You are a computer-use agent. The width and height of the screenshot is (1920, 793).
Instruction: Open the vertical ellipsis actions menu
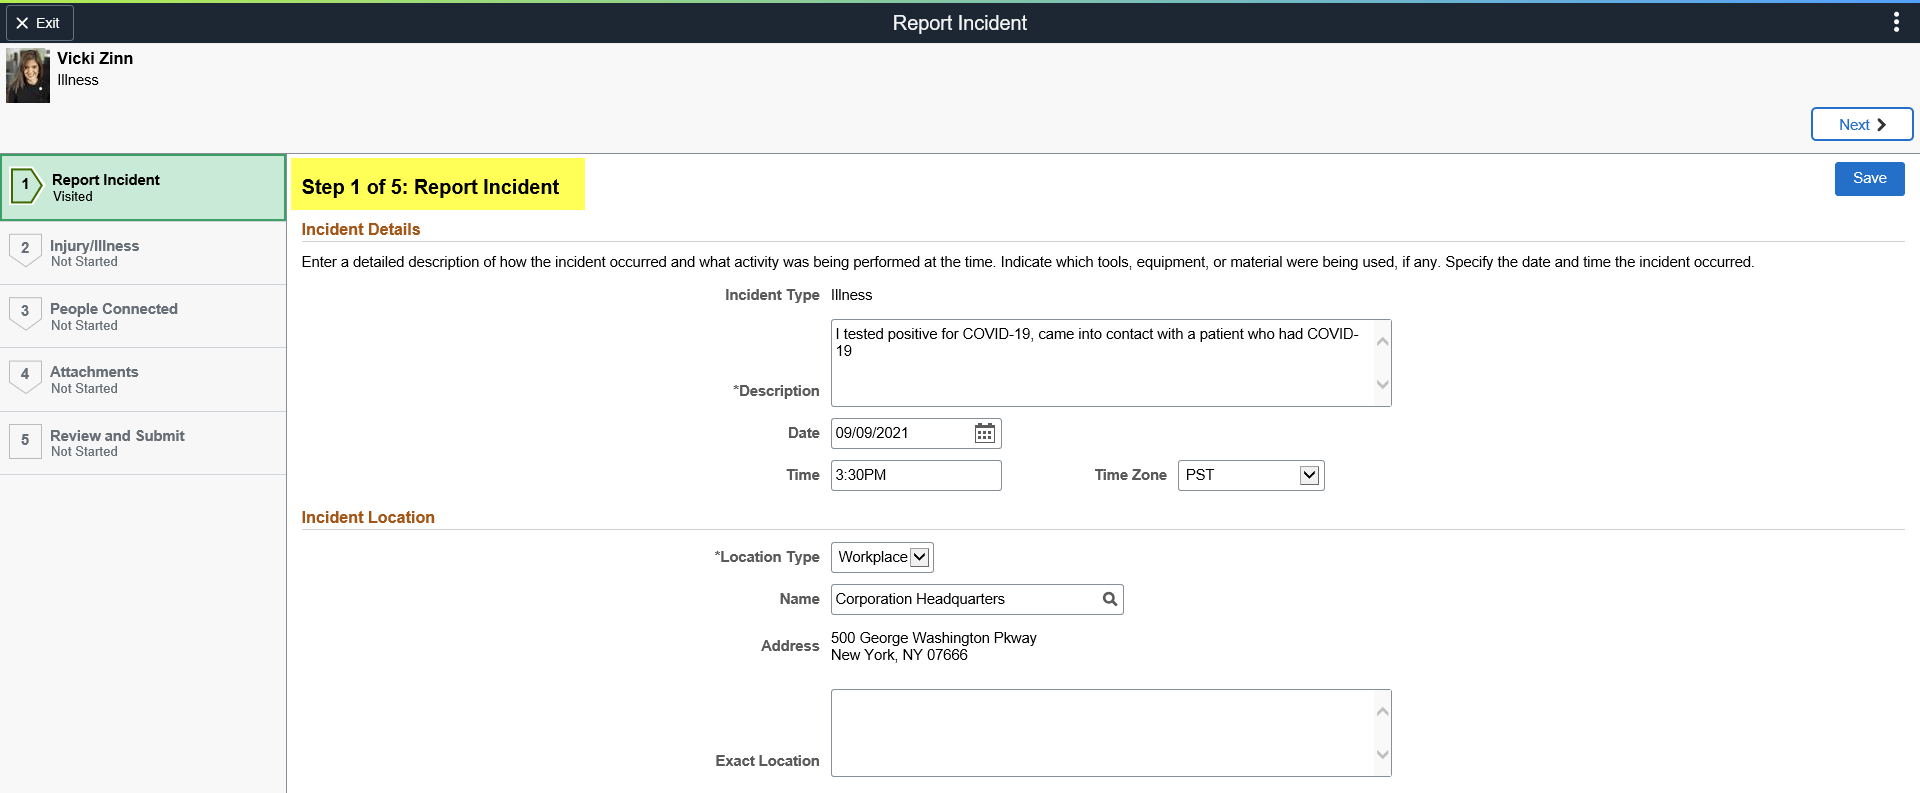point(1896,22)
